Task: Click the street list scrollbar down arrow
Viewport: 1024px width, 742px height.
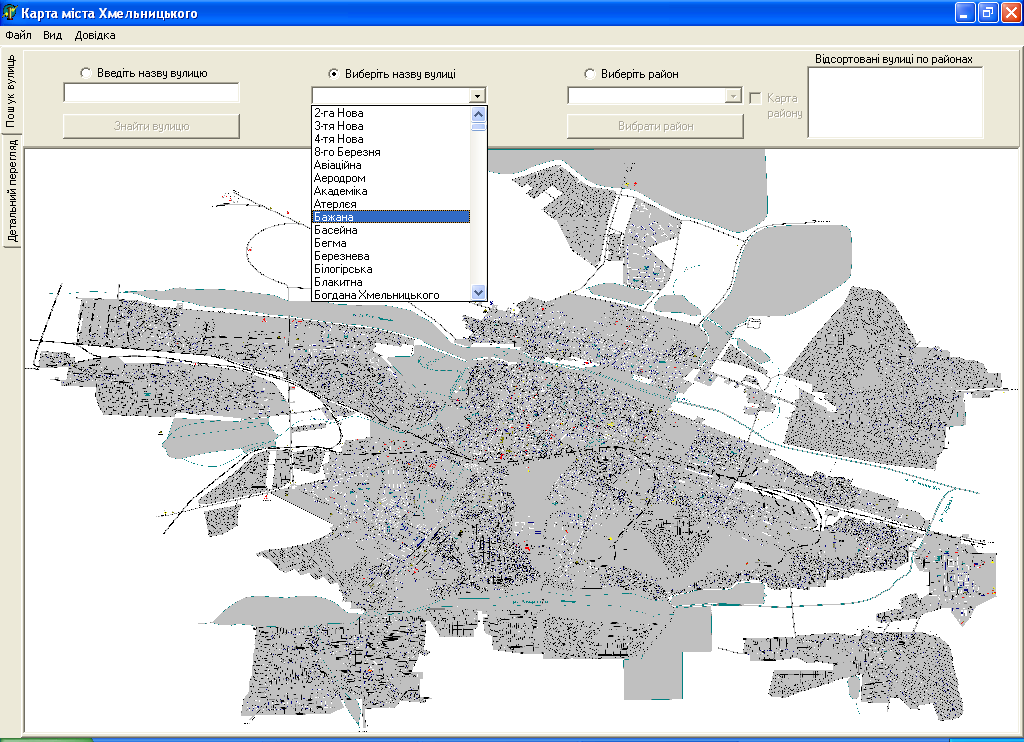Action: pos(478,292)
